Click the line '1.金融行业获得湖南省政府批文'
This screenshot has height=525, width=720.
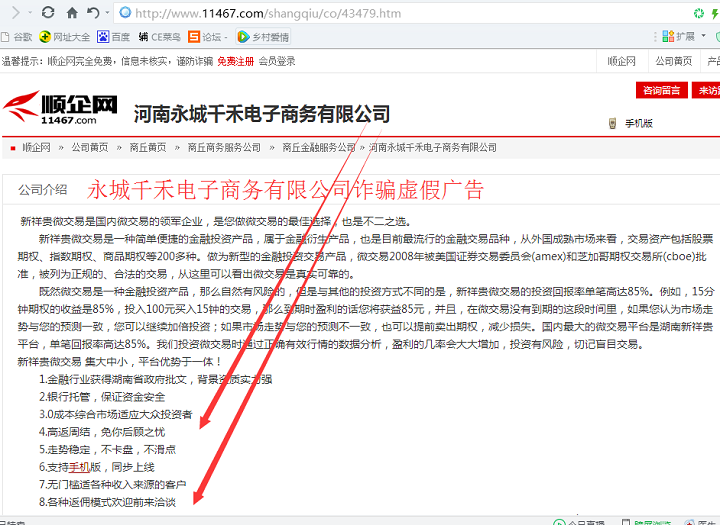tap(156, 380)
